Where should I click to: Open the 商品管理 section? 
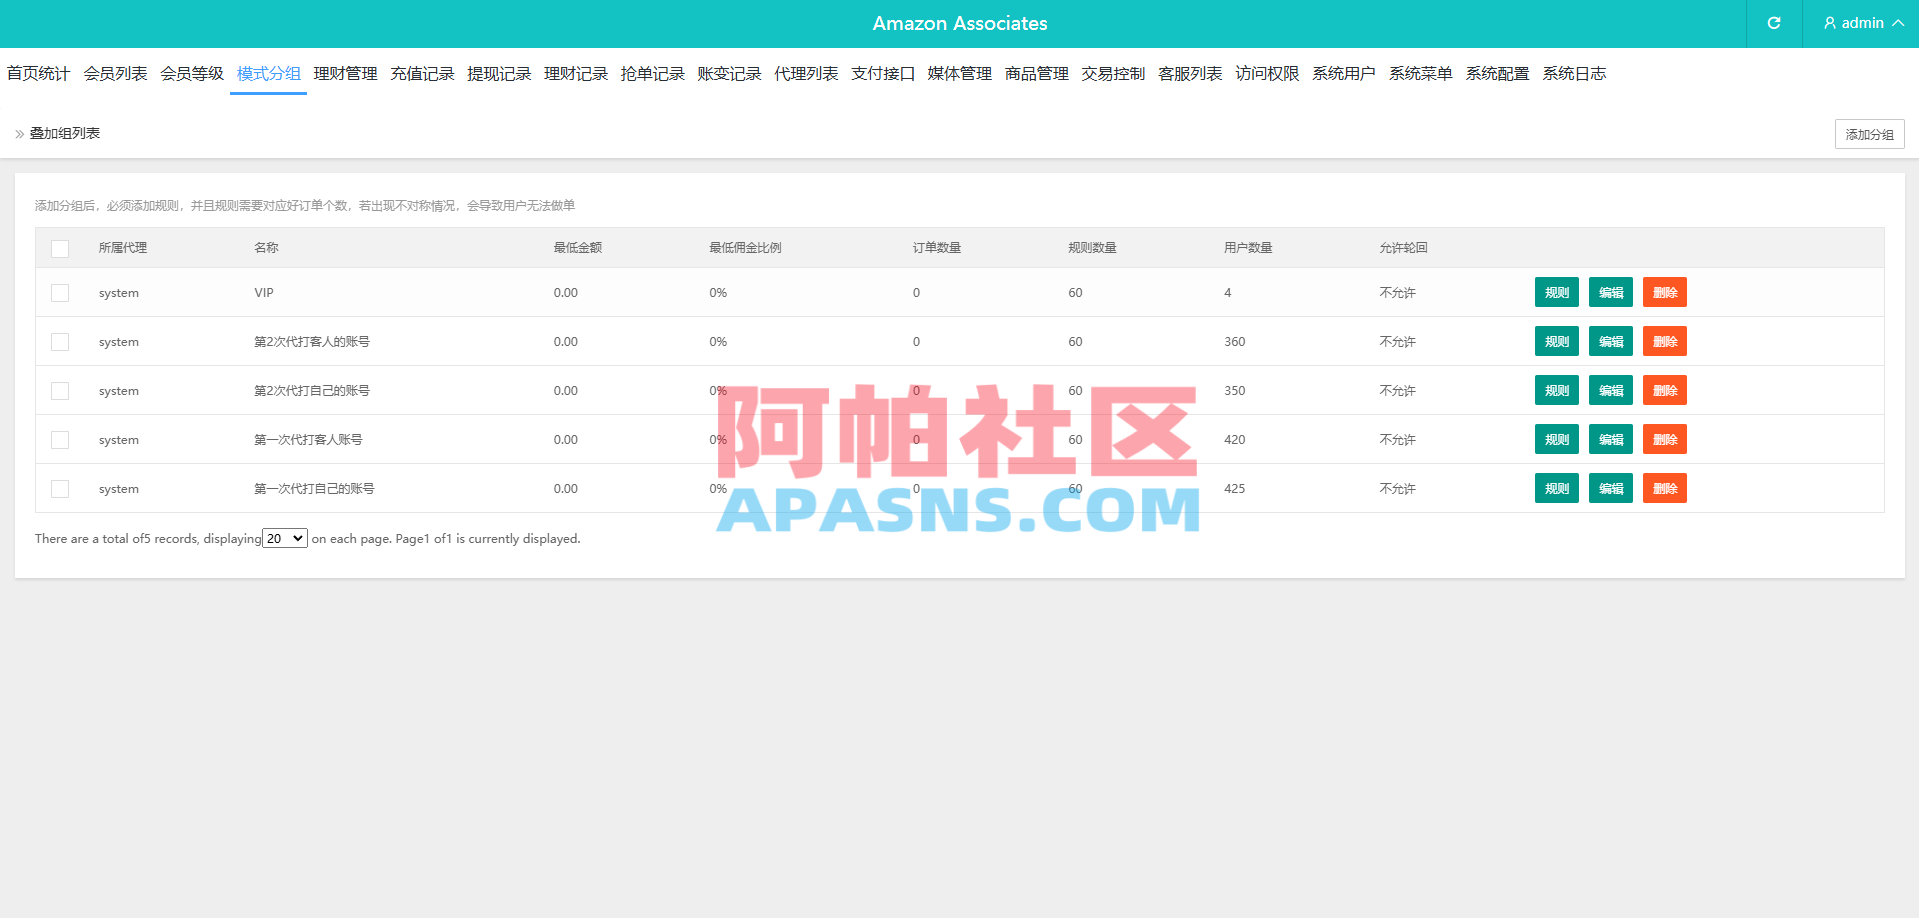(1035, 73)
